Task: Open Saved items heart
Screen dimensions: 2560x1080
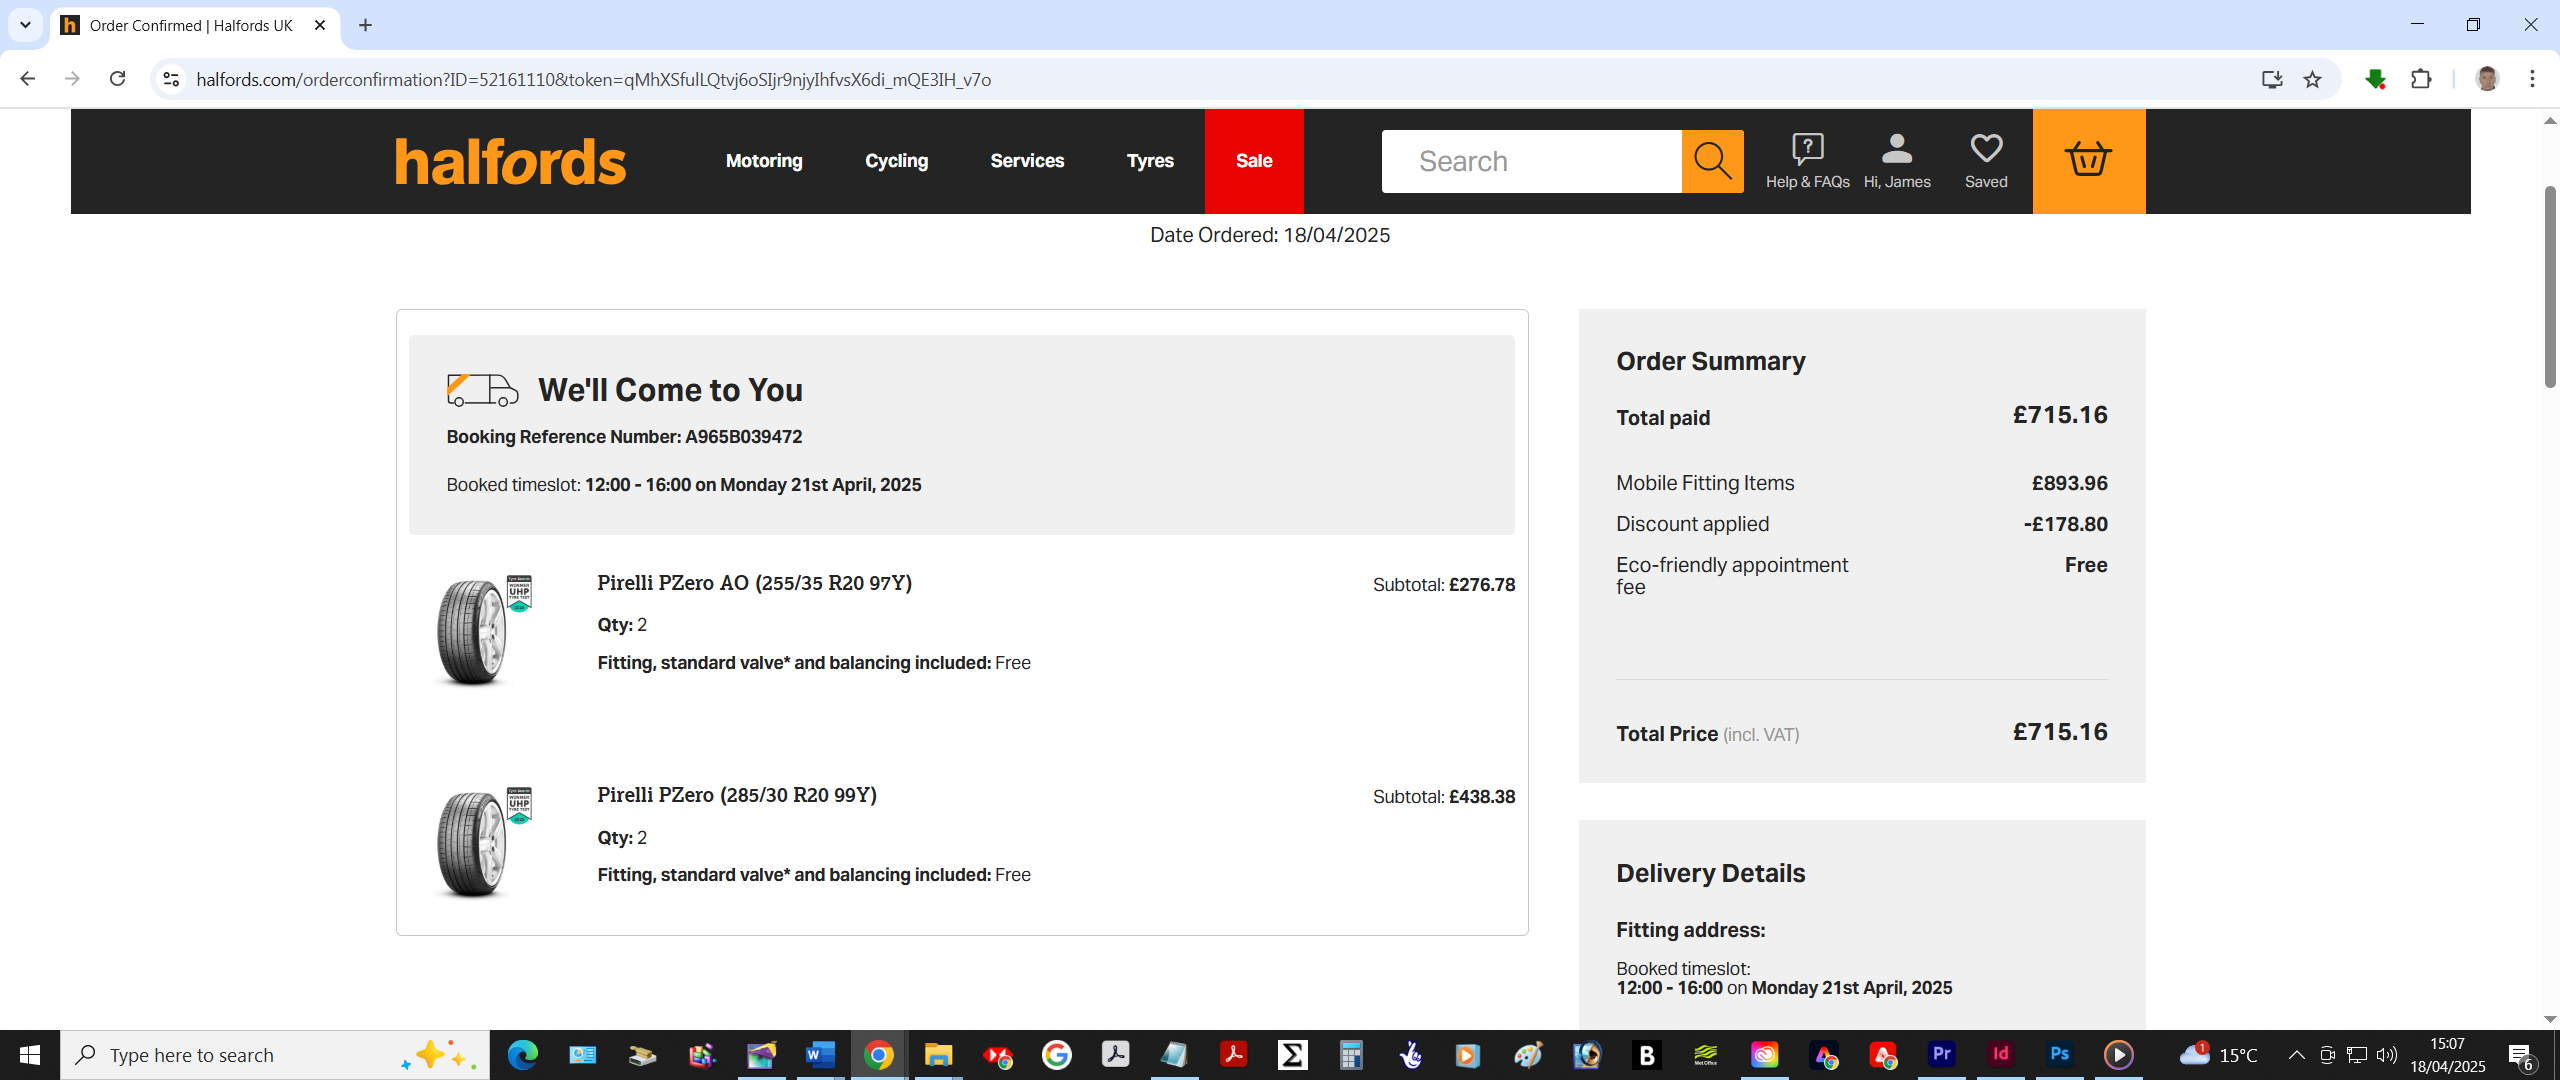Action: click(1986, 161)
